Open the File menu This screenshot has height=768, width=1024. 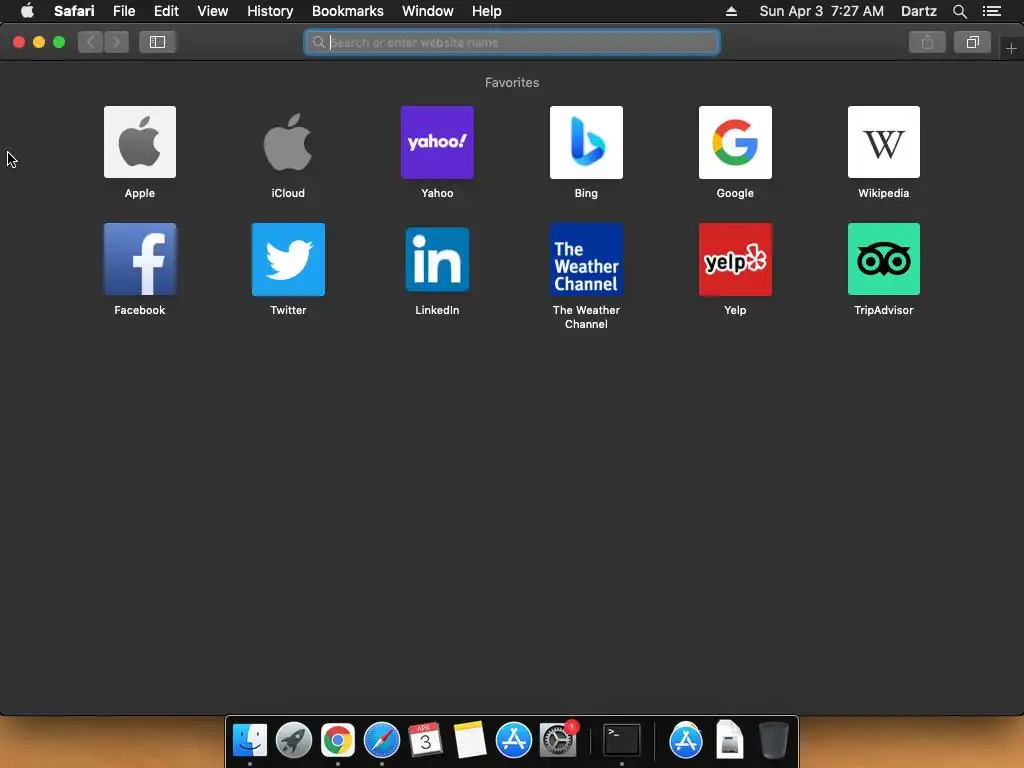pyautogui.click(x=123, y=11)
